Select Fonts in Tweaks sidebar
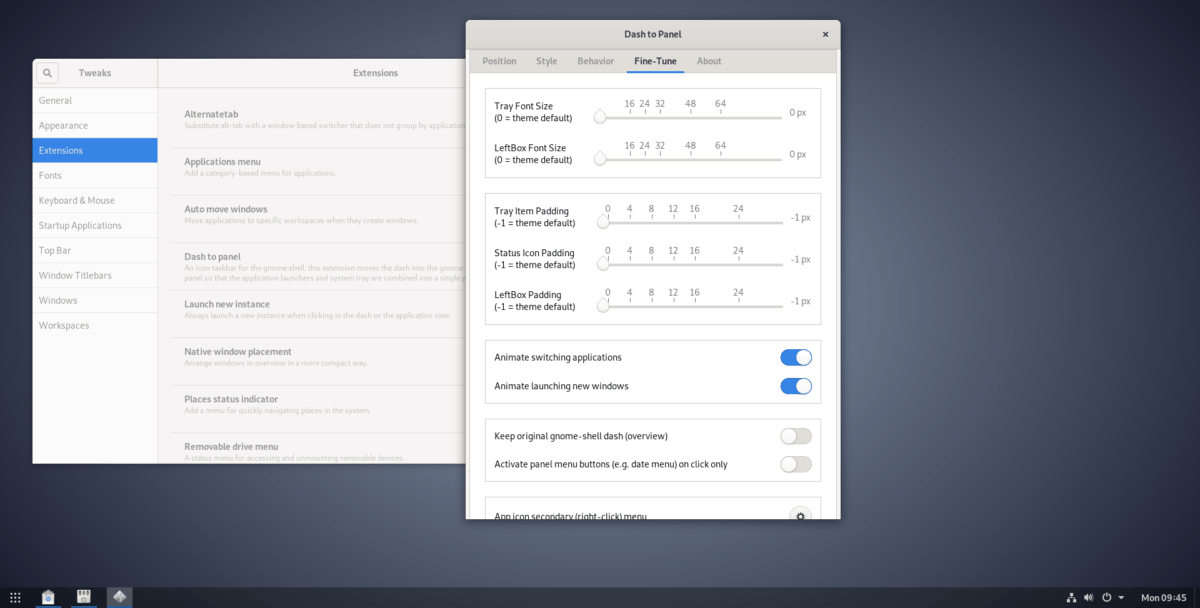Screen dimensions: 1200x608 [x=95, y=175]
